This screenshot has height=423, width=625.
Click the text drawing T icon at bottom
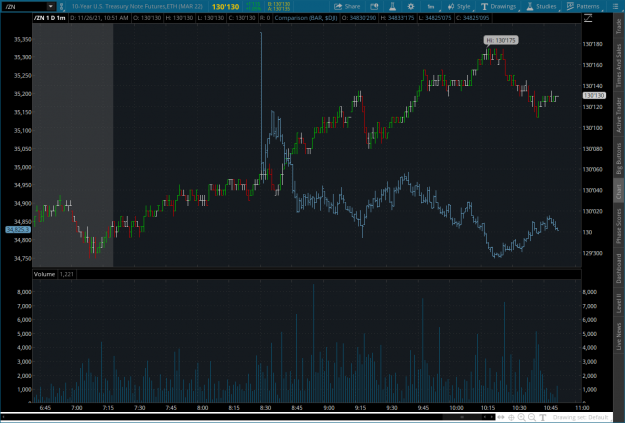[x=542, y=417]
